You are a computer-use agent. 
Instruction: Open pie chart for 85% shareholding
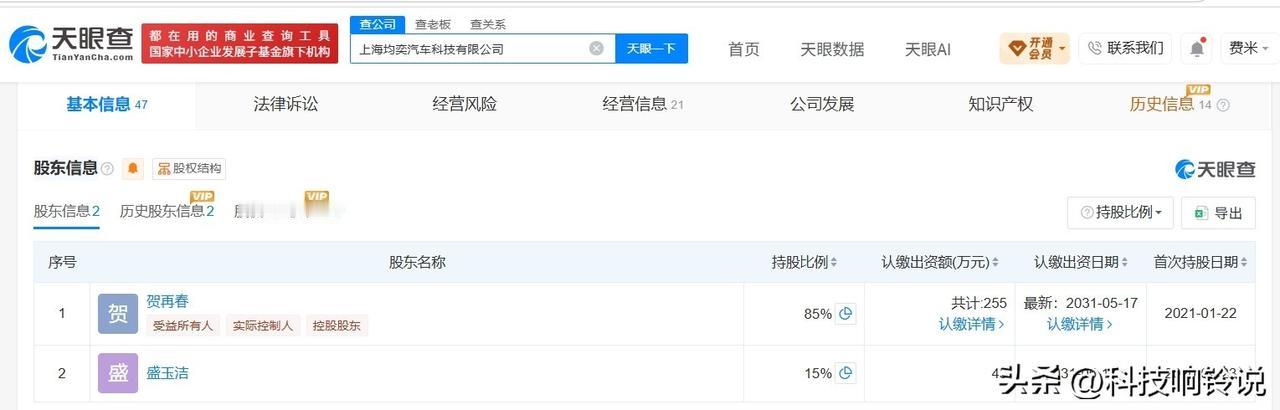(x=846, y=314)
